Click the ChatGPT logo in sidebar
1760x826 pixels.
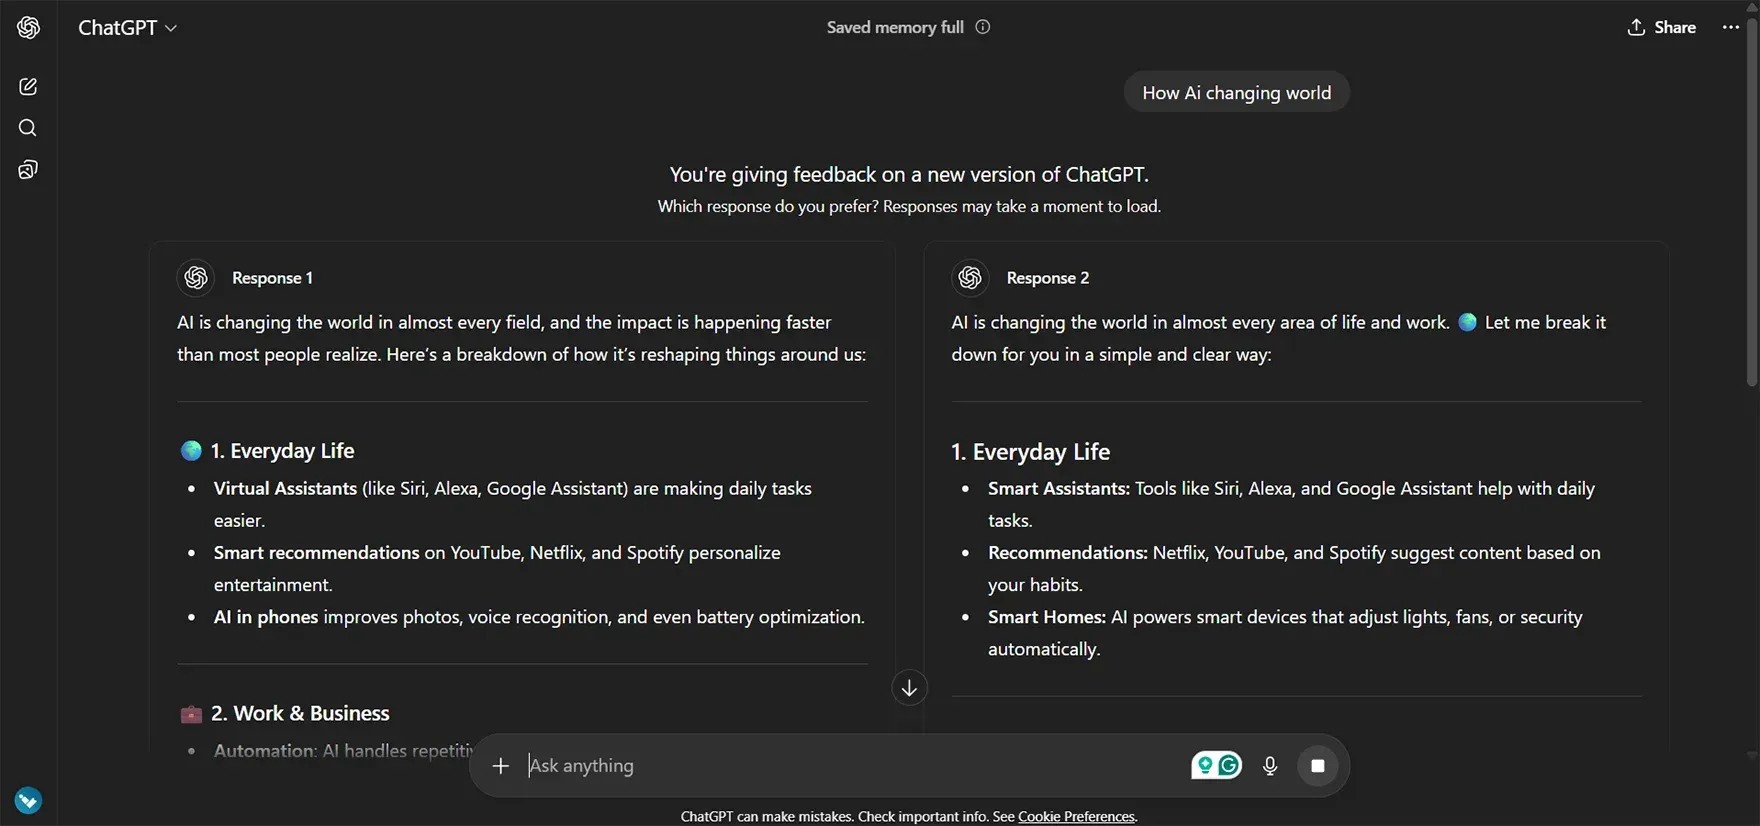pyautogui.click(x=28, y=28)
